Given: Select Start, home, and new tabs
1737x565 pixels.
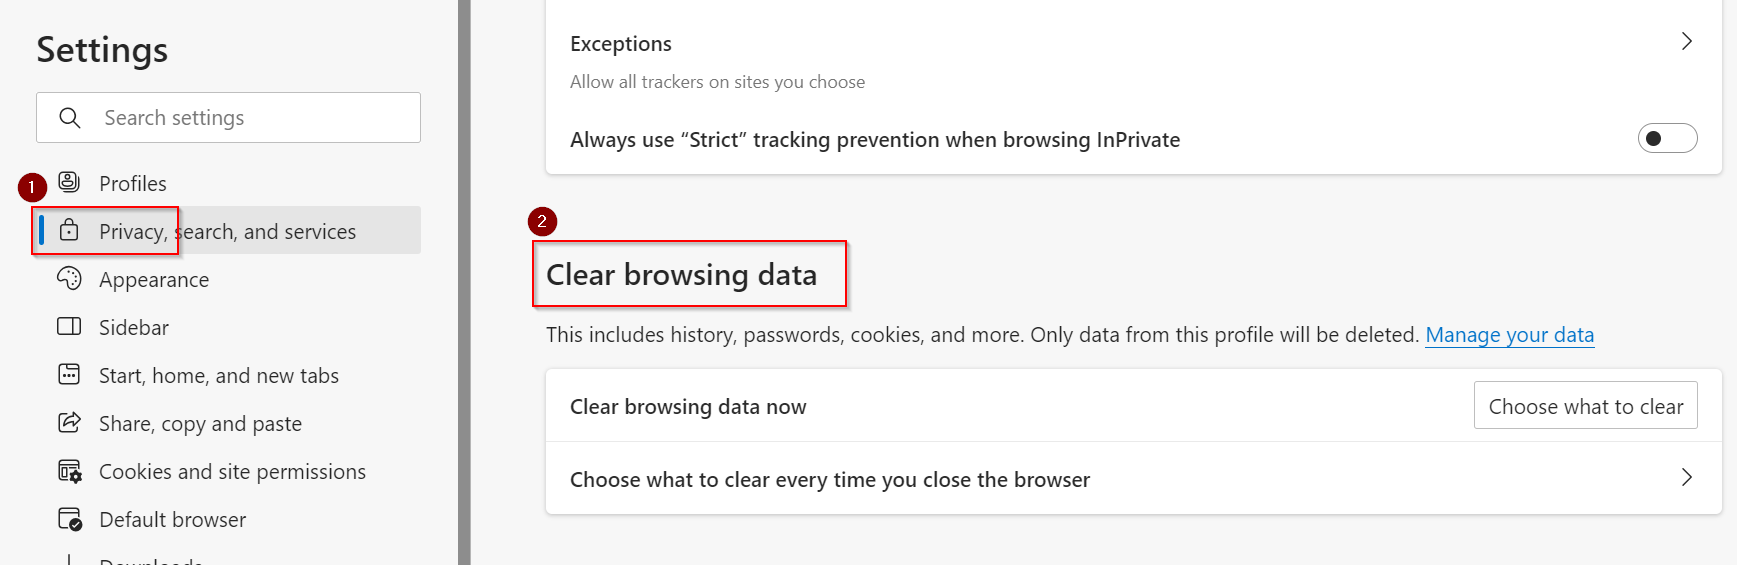Looking at the screenshot, I should point(218,376).
